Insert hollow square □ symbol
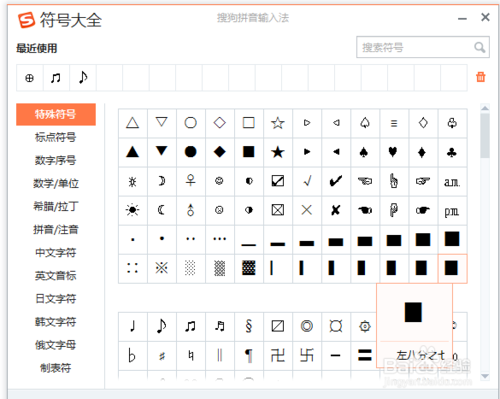 (249, 123)
